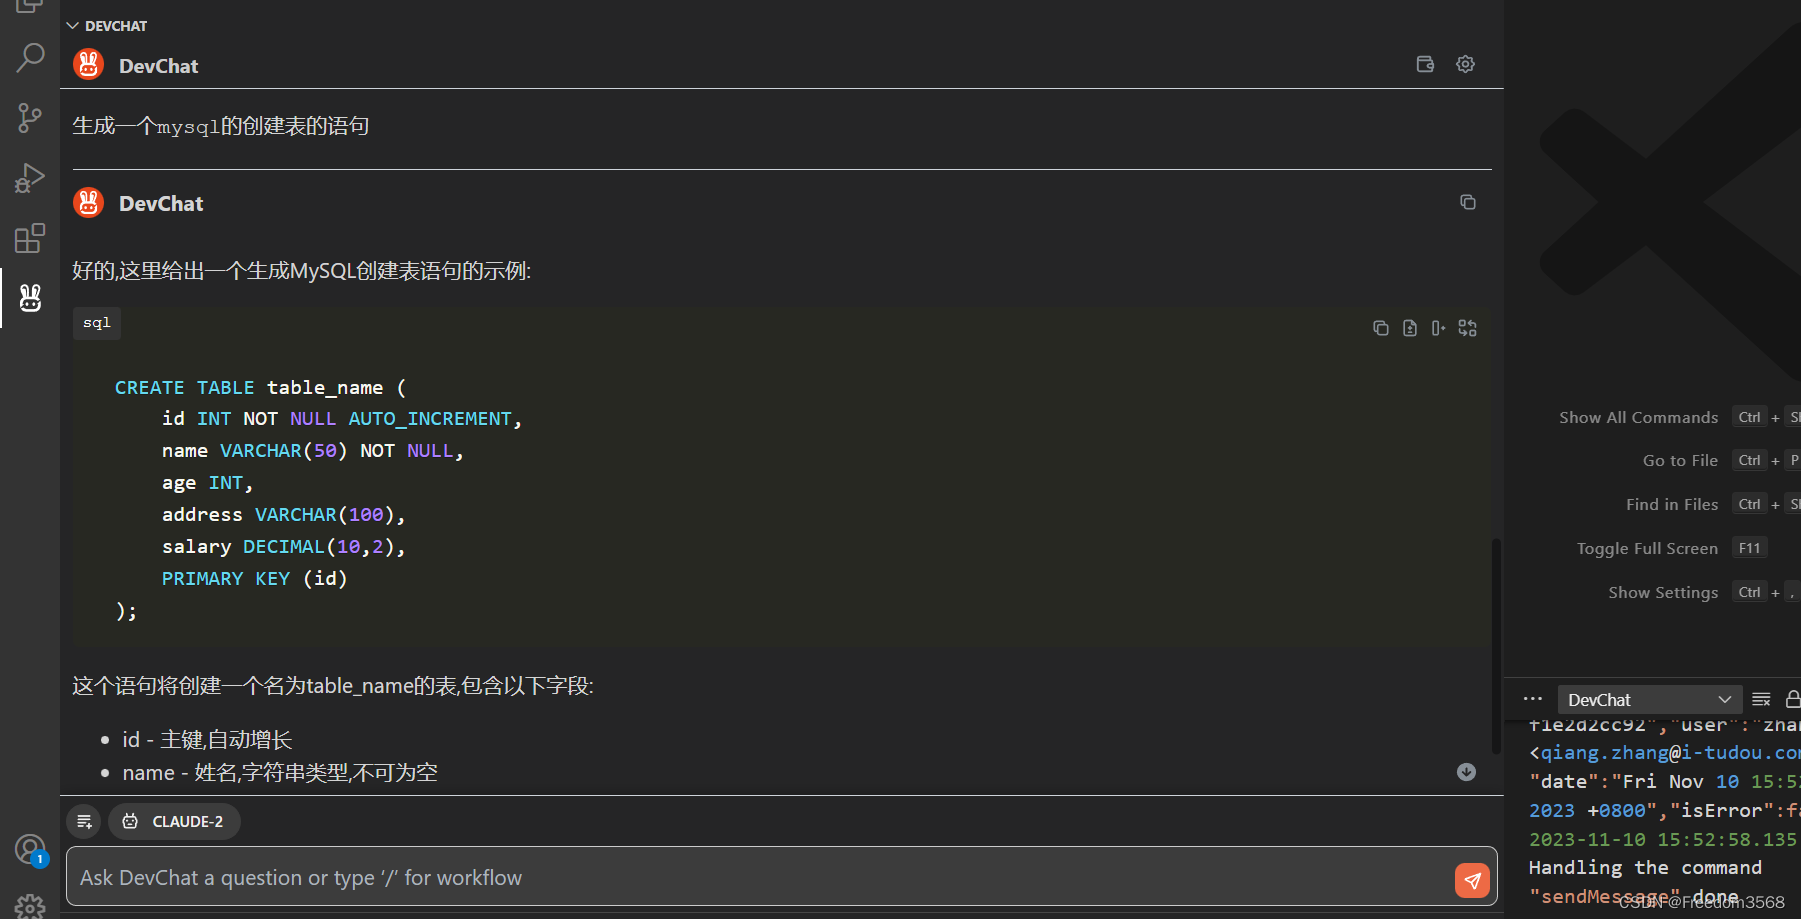Viewport: 1801px width, 919px height.
Task: Open the output panel more actions menu
Action: pos(1532,700)
